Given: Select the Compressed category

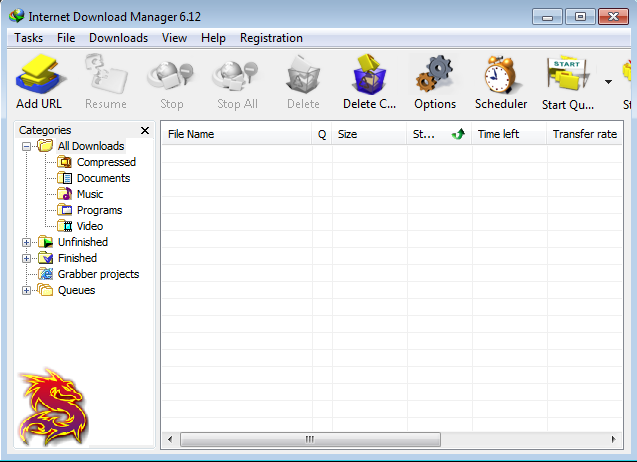Looking at the screenshot, I should [x=106, y=162].
